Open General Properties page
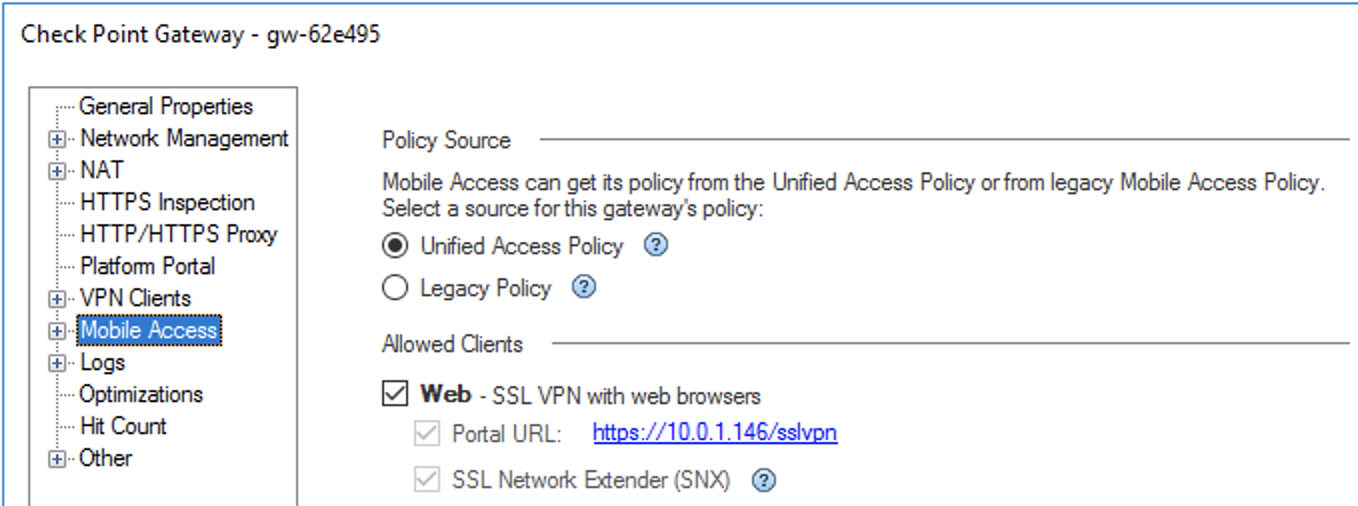The image size is (1358, 506). tap(166, 106)
